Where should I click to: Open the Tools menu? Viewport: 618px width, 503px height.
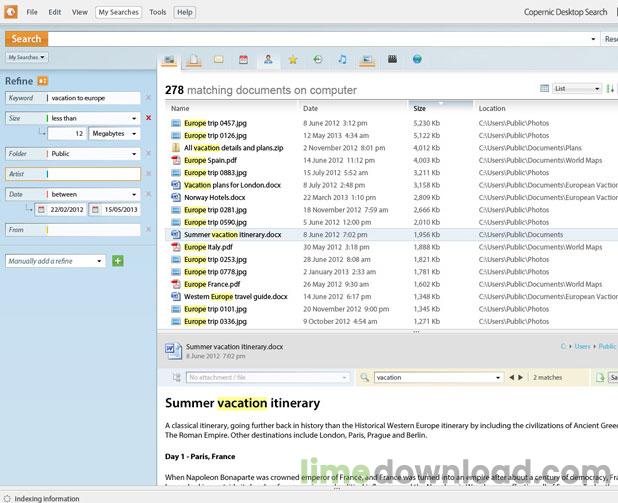158,13
